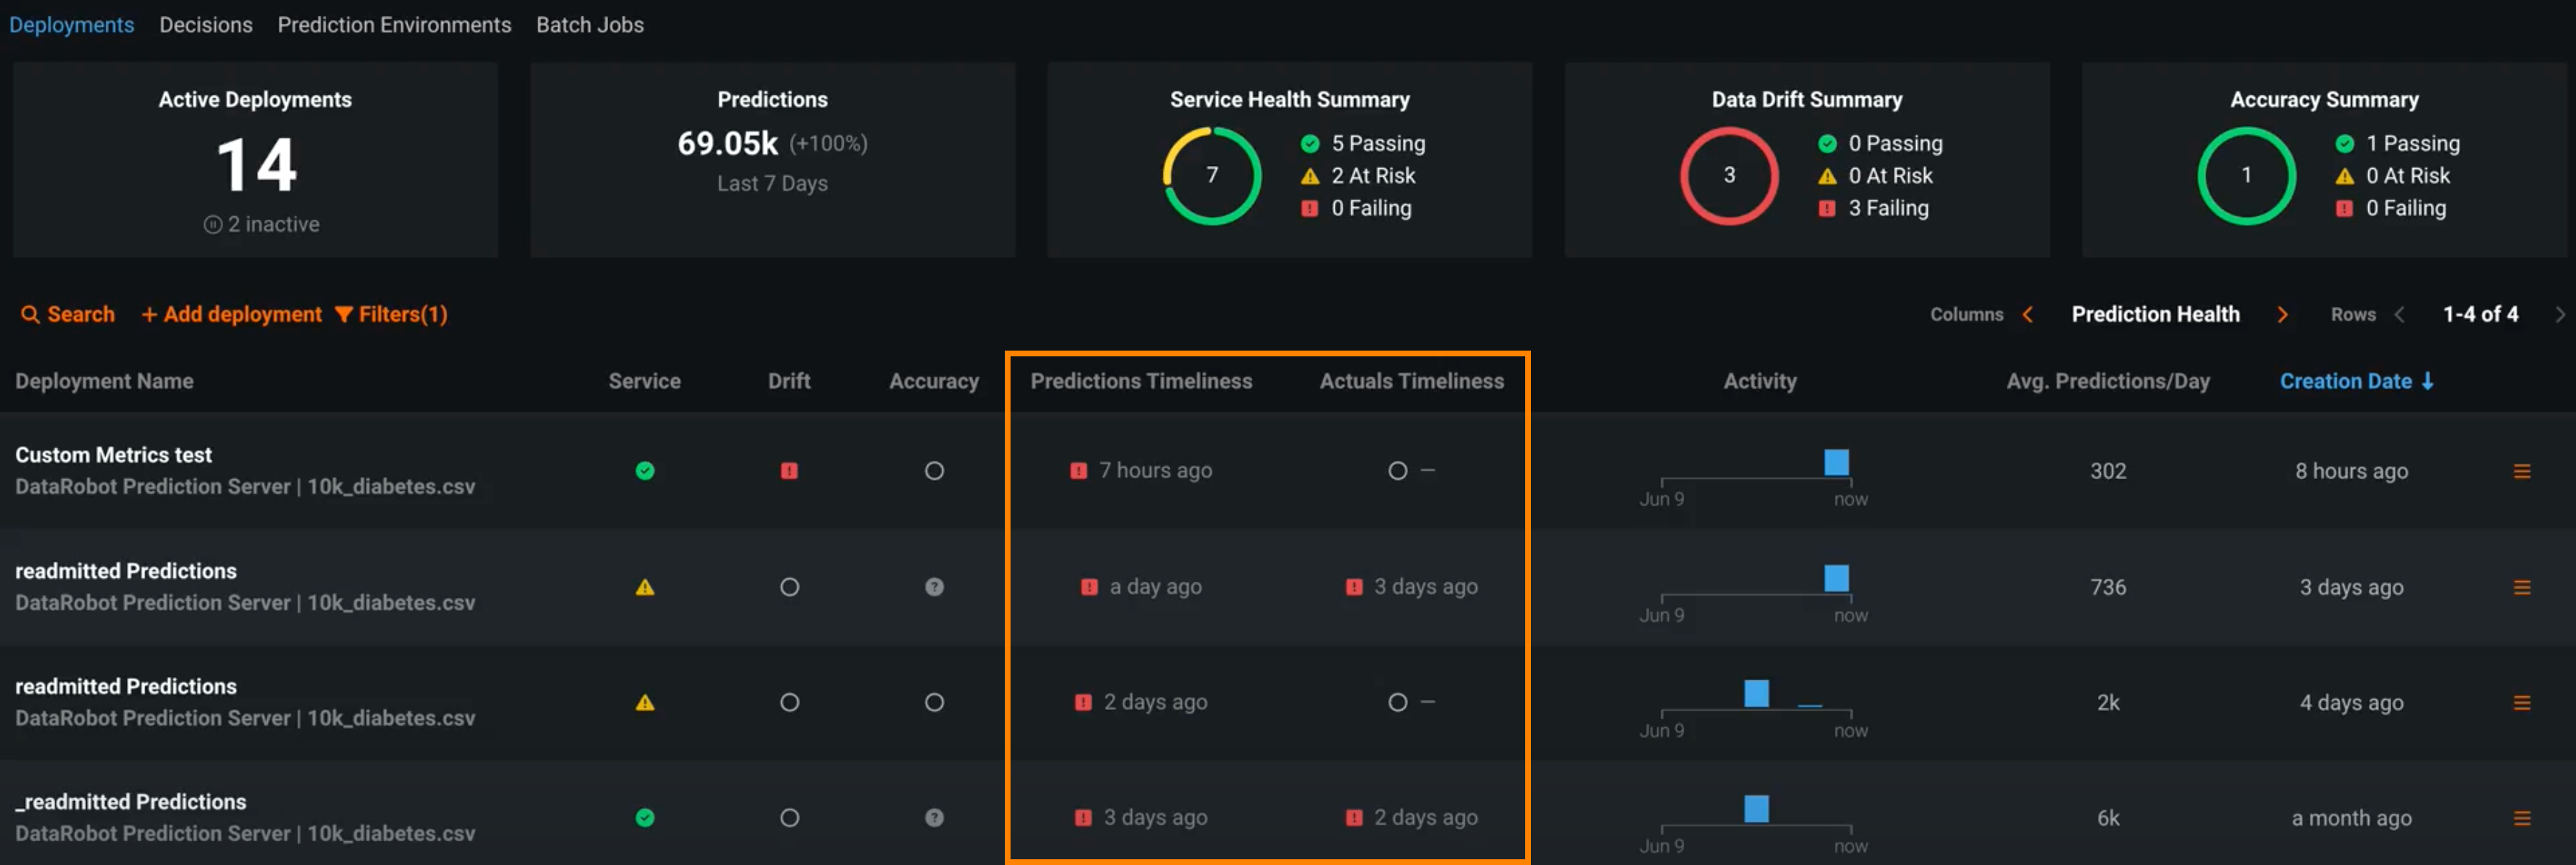This screenshot has width=2576, height=865.
Task: Open the Filters funnel icon
Action: point(343,315)
